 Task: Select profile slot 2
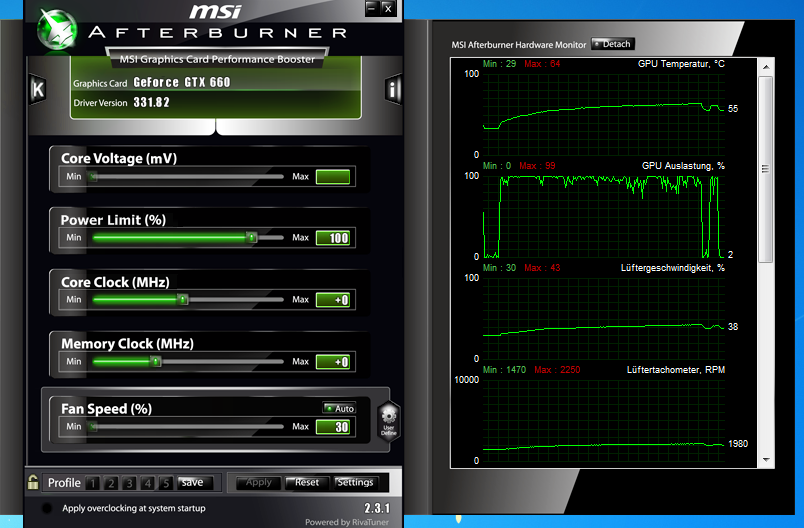click(x=111, y=483)
